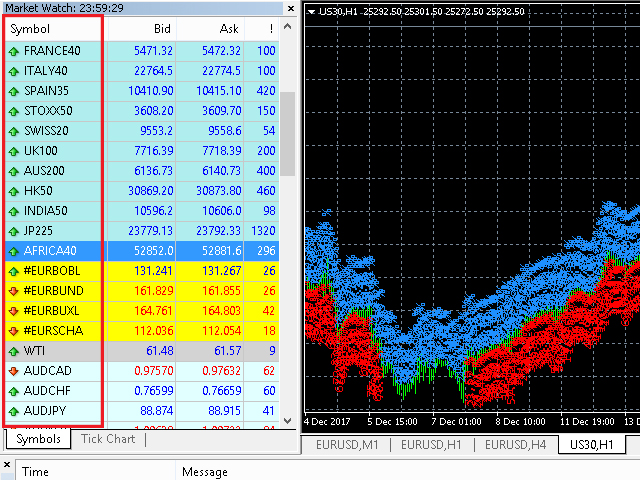
Task: Click the Market Watch scroll up arrow
Action: coord(287,27)
